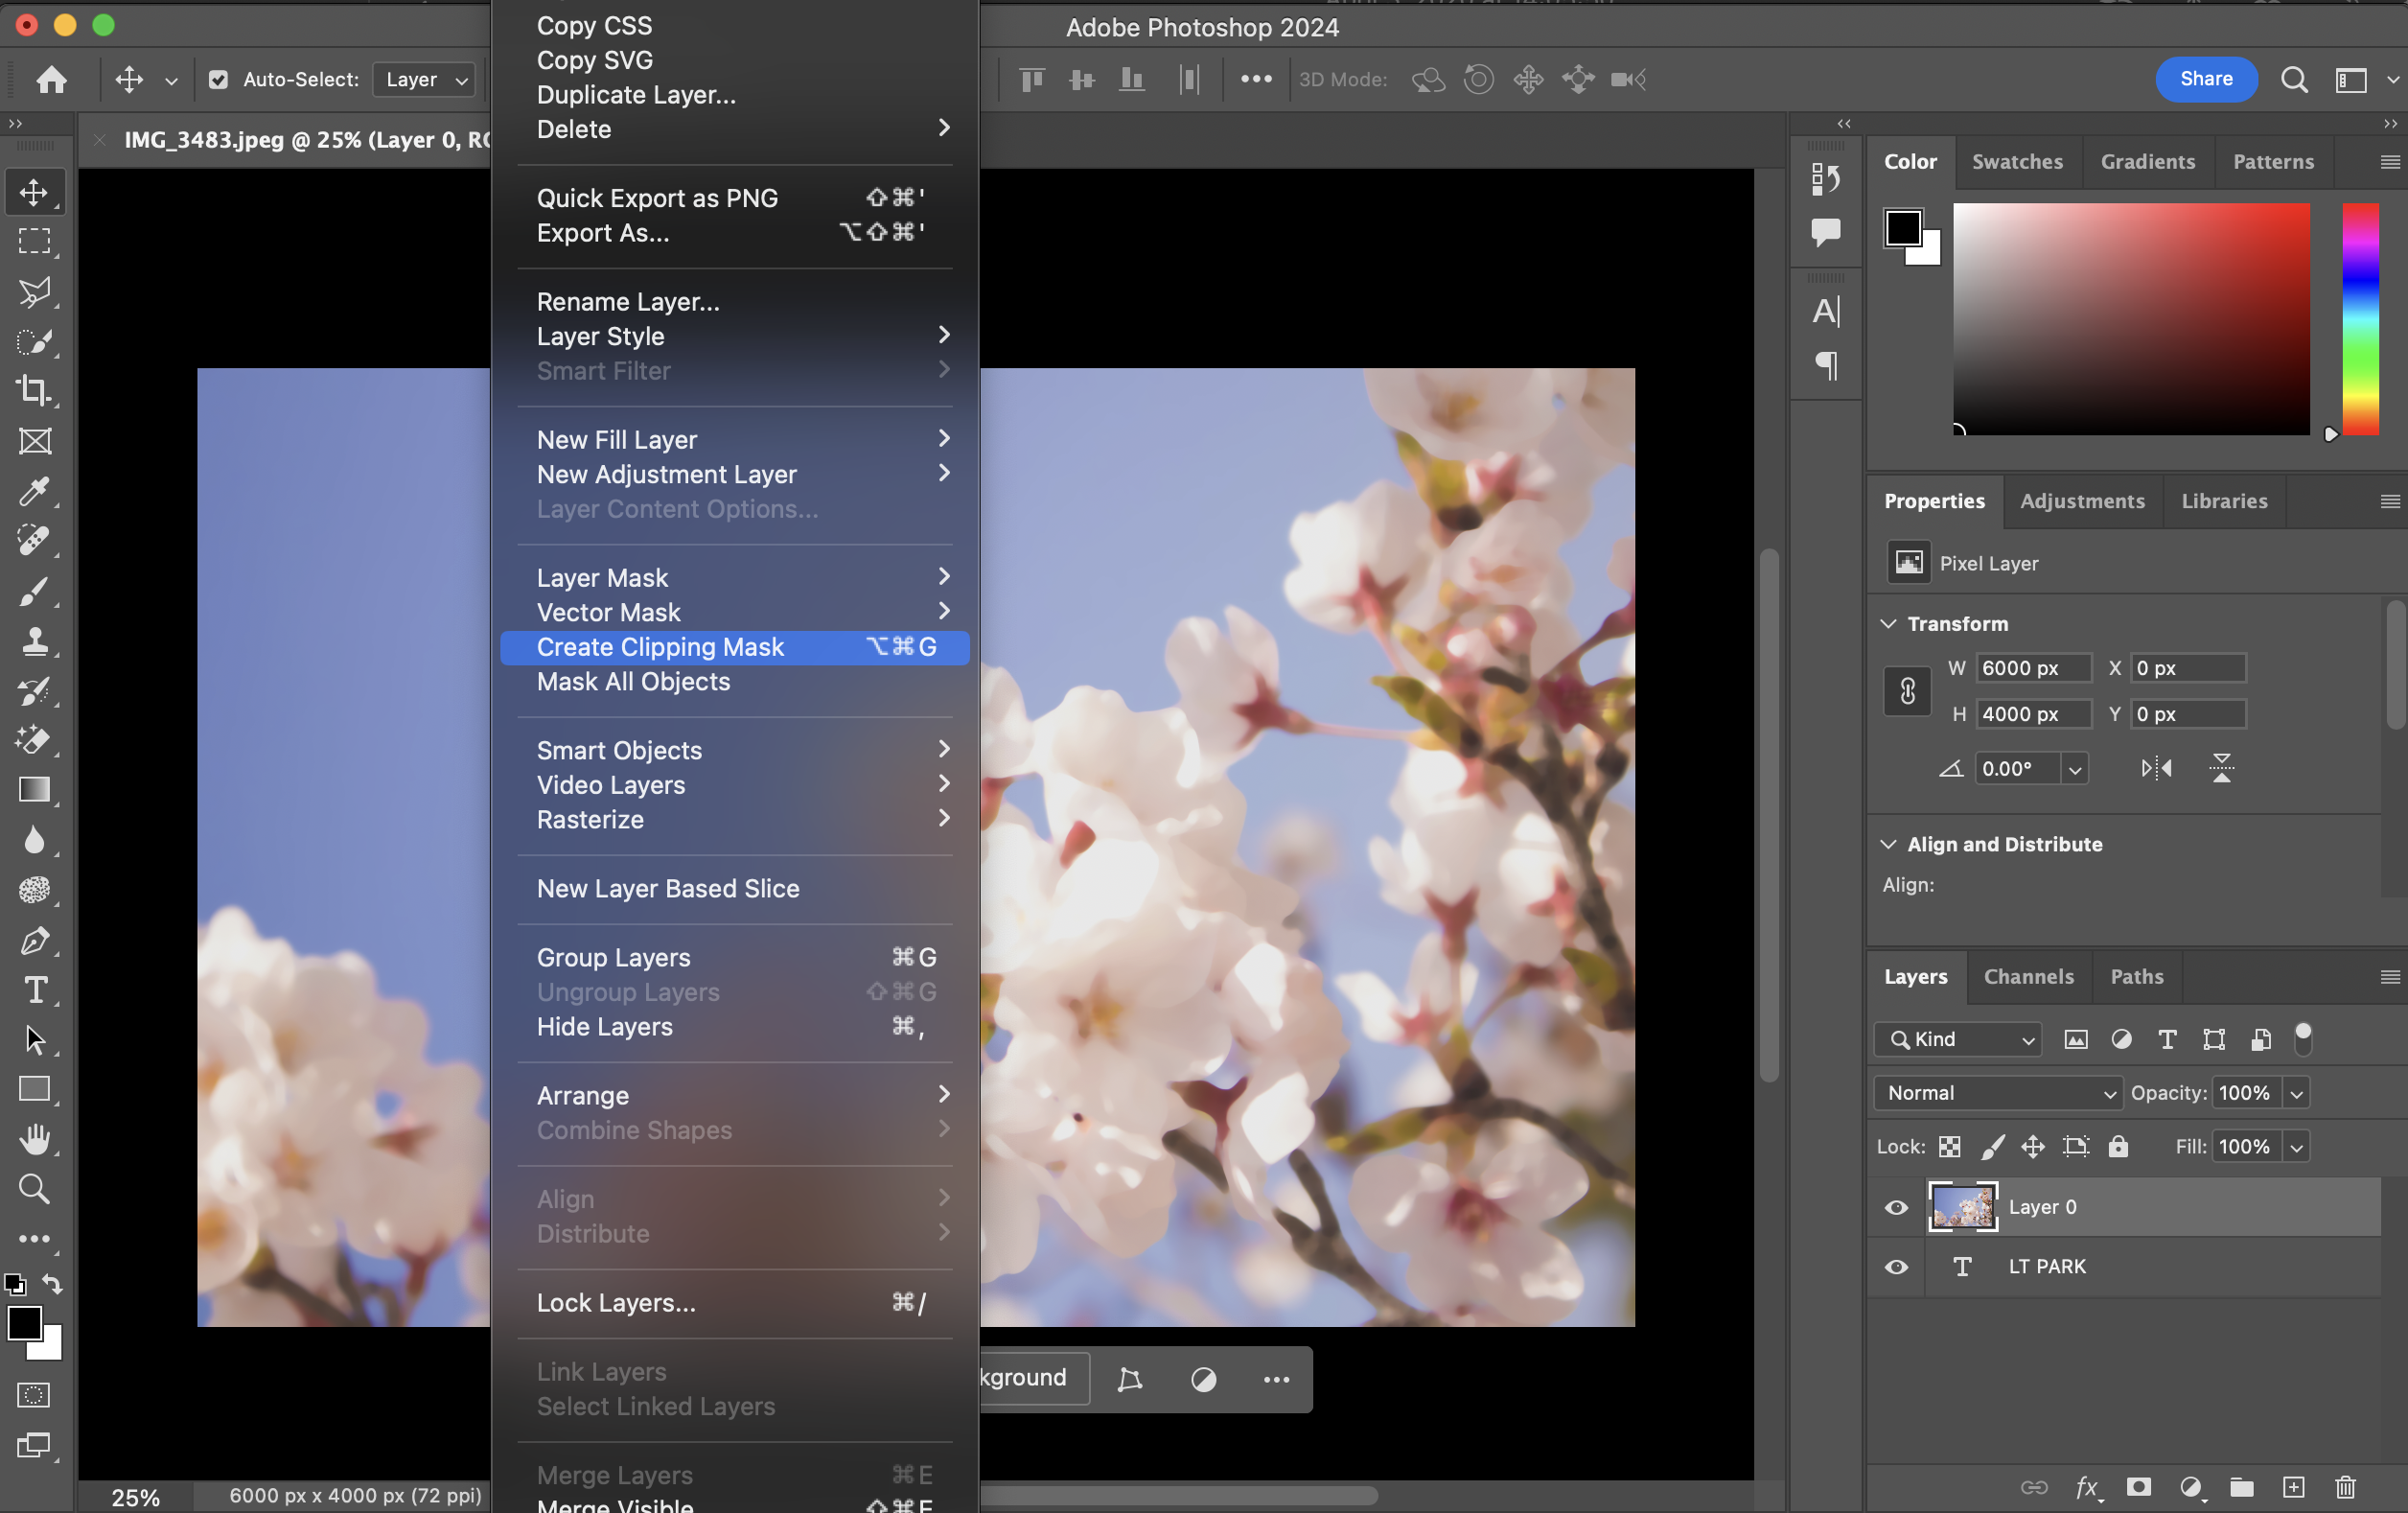Image resolution: width=2408 pixels, height=1513 pixels.
Task: Hide the LT PARK text layer
Action: click(x=1896, y=1267)
